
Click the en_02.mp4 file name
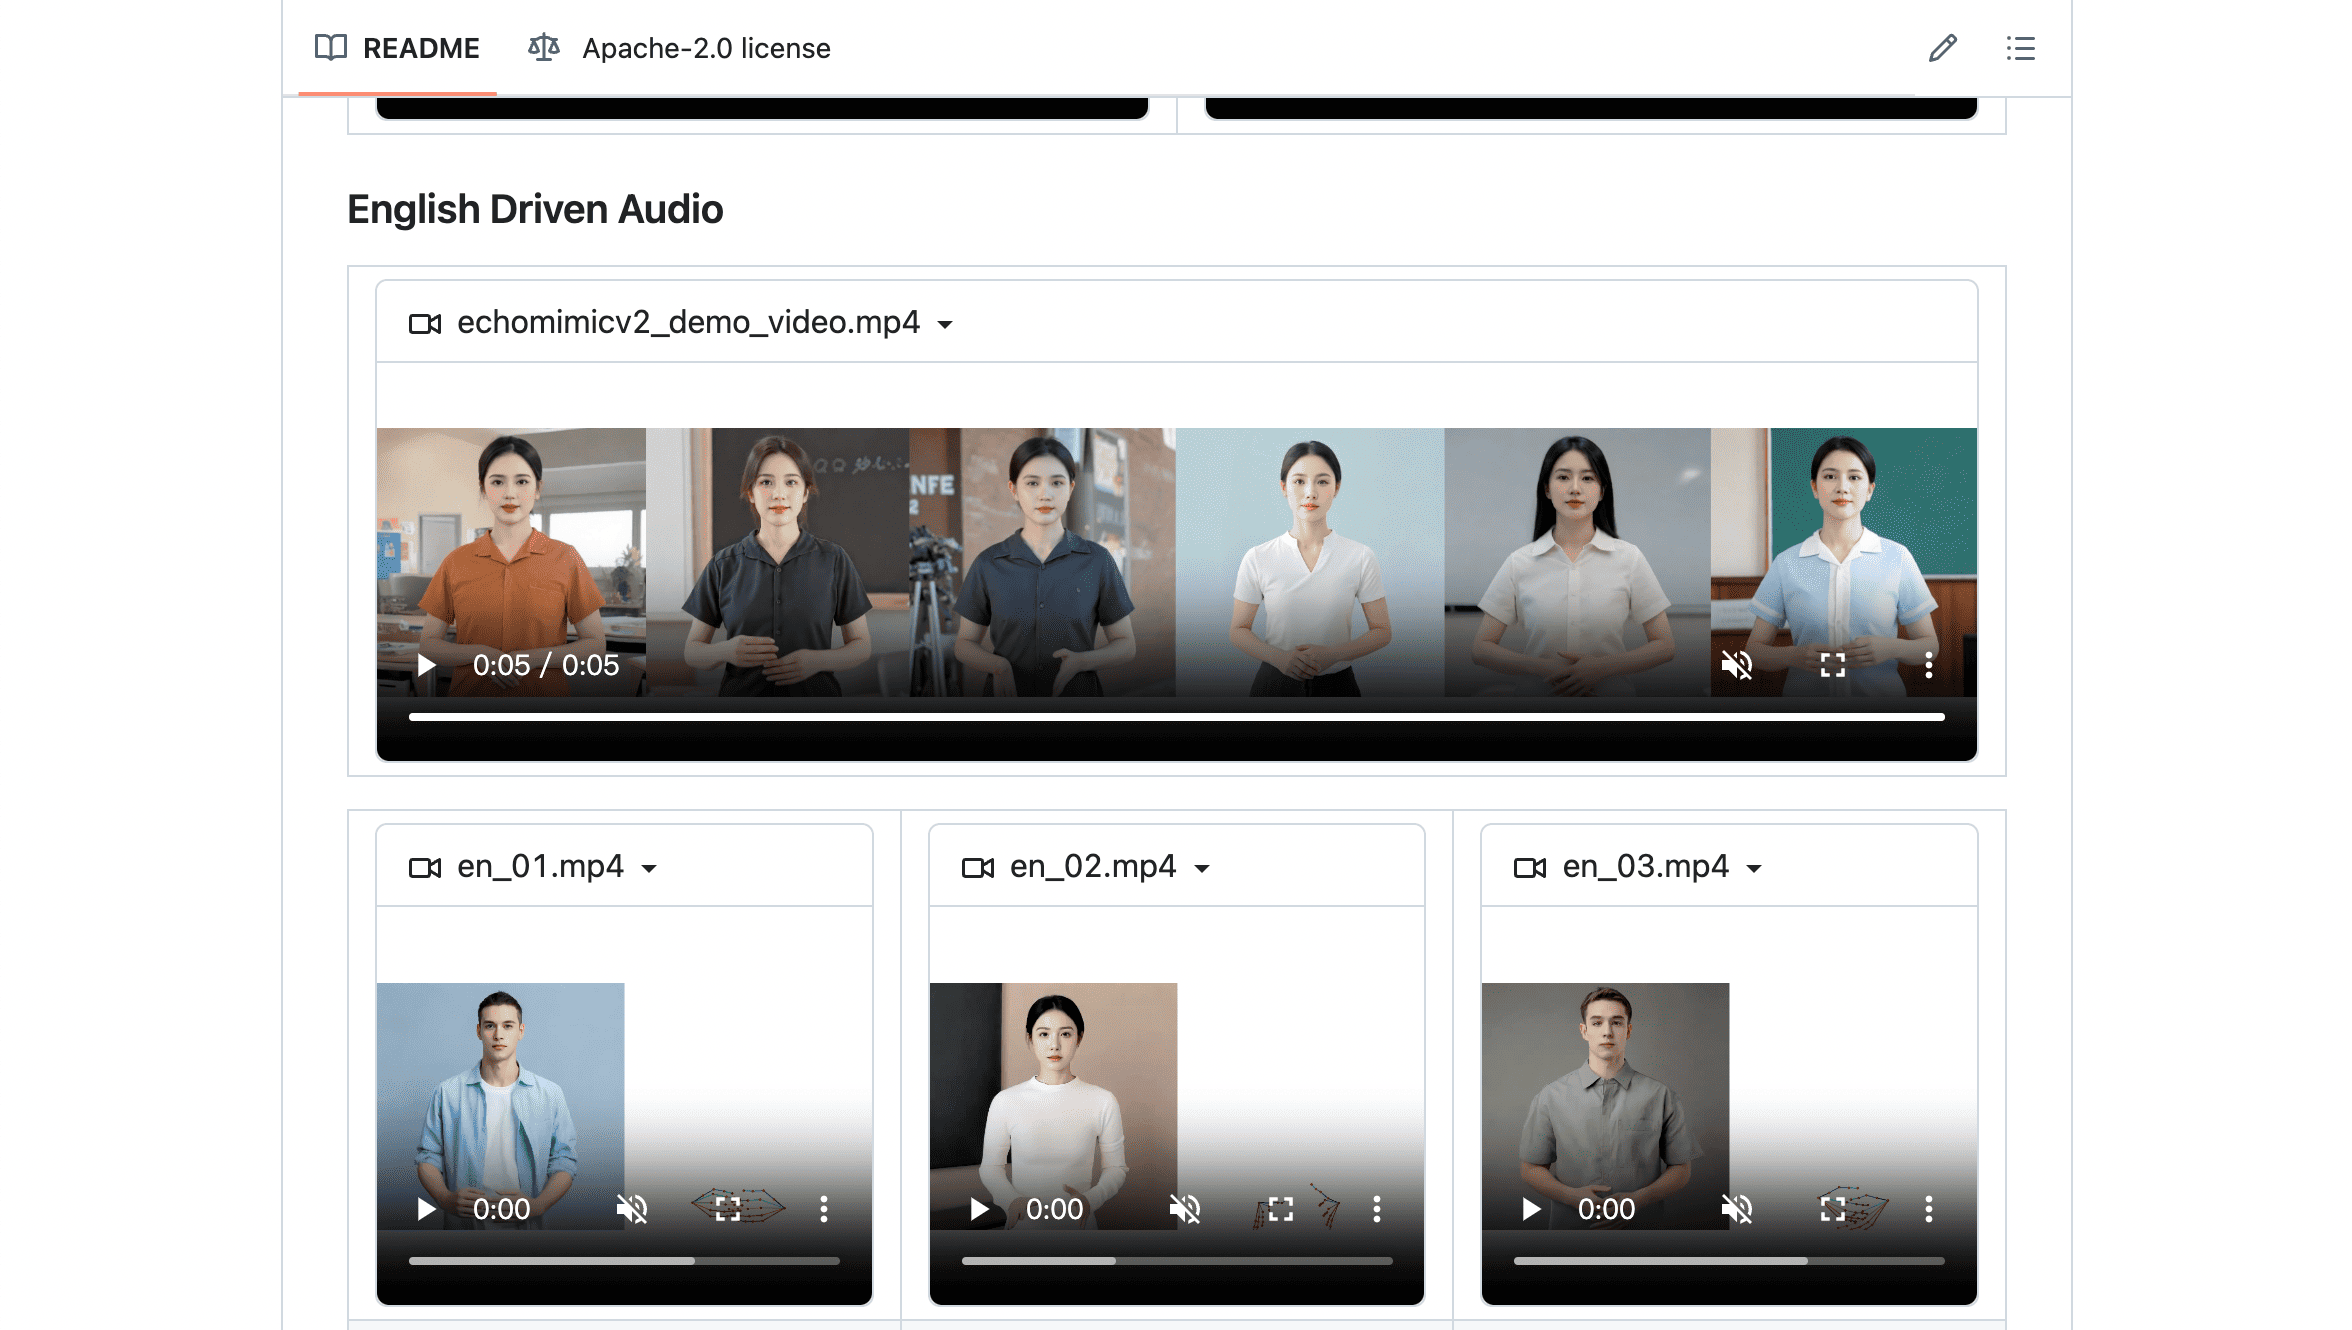click(x=1092, y=866)
